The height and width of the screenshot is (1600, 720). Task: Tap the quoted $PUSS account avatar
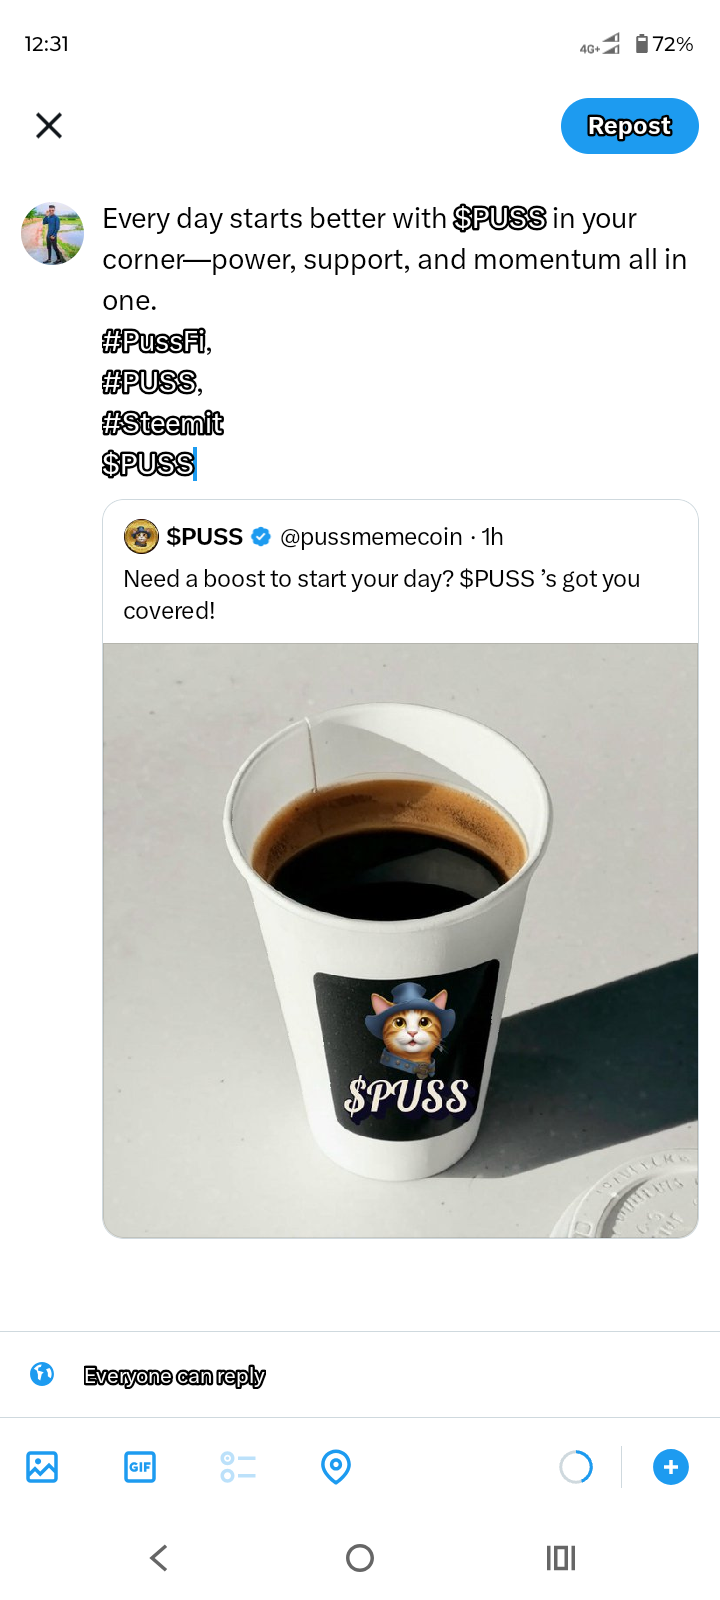pyautogui.click(x=141, y=537)
